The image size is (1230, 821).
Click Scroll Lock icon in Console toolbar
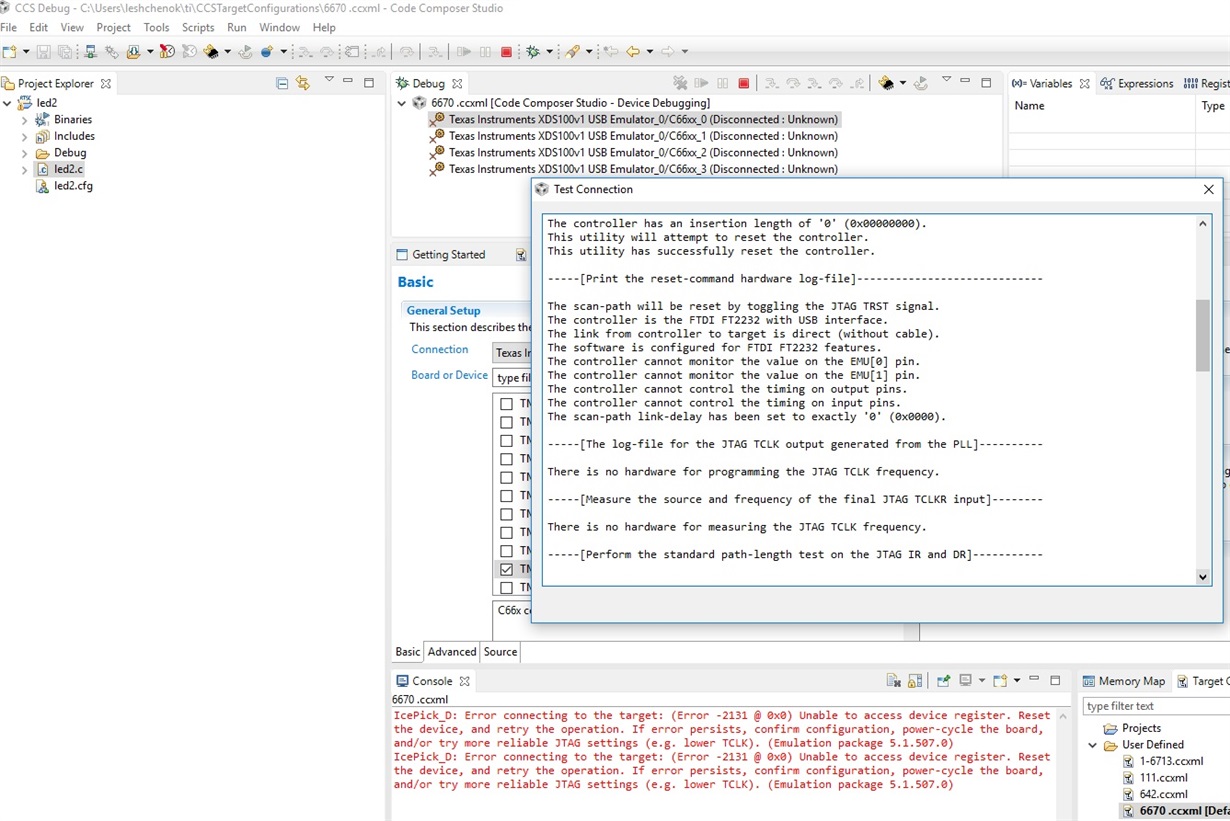[x=915, y=680]
